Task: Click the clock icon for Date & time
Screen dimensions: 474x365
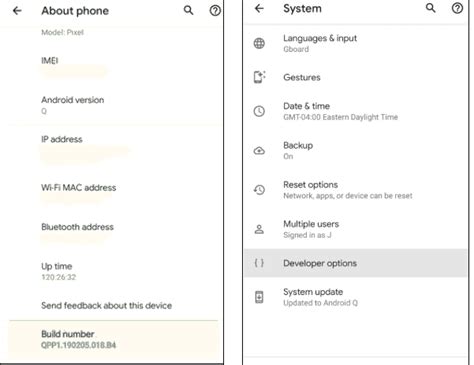Action: (259, 111)
